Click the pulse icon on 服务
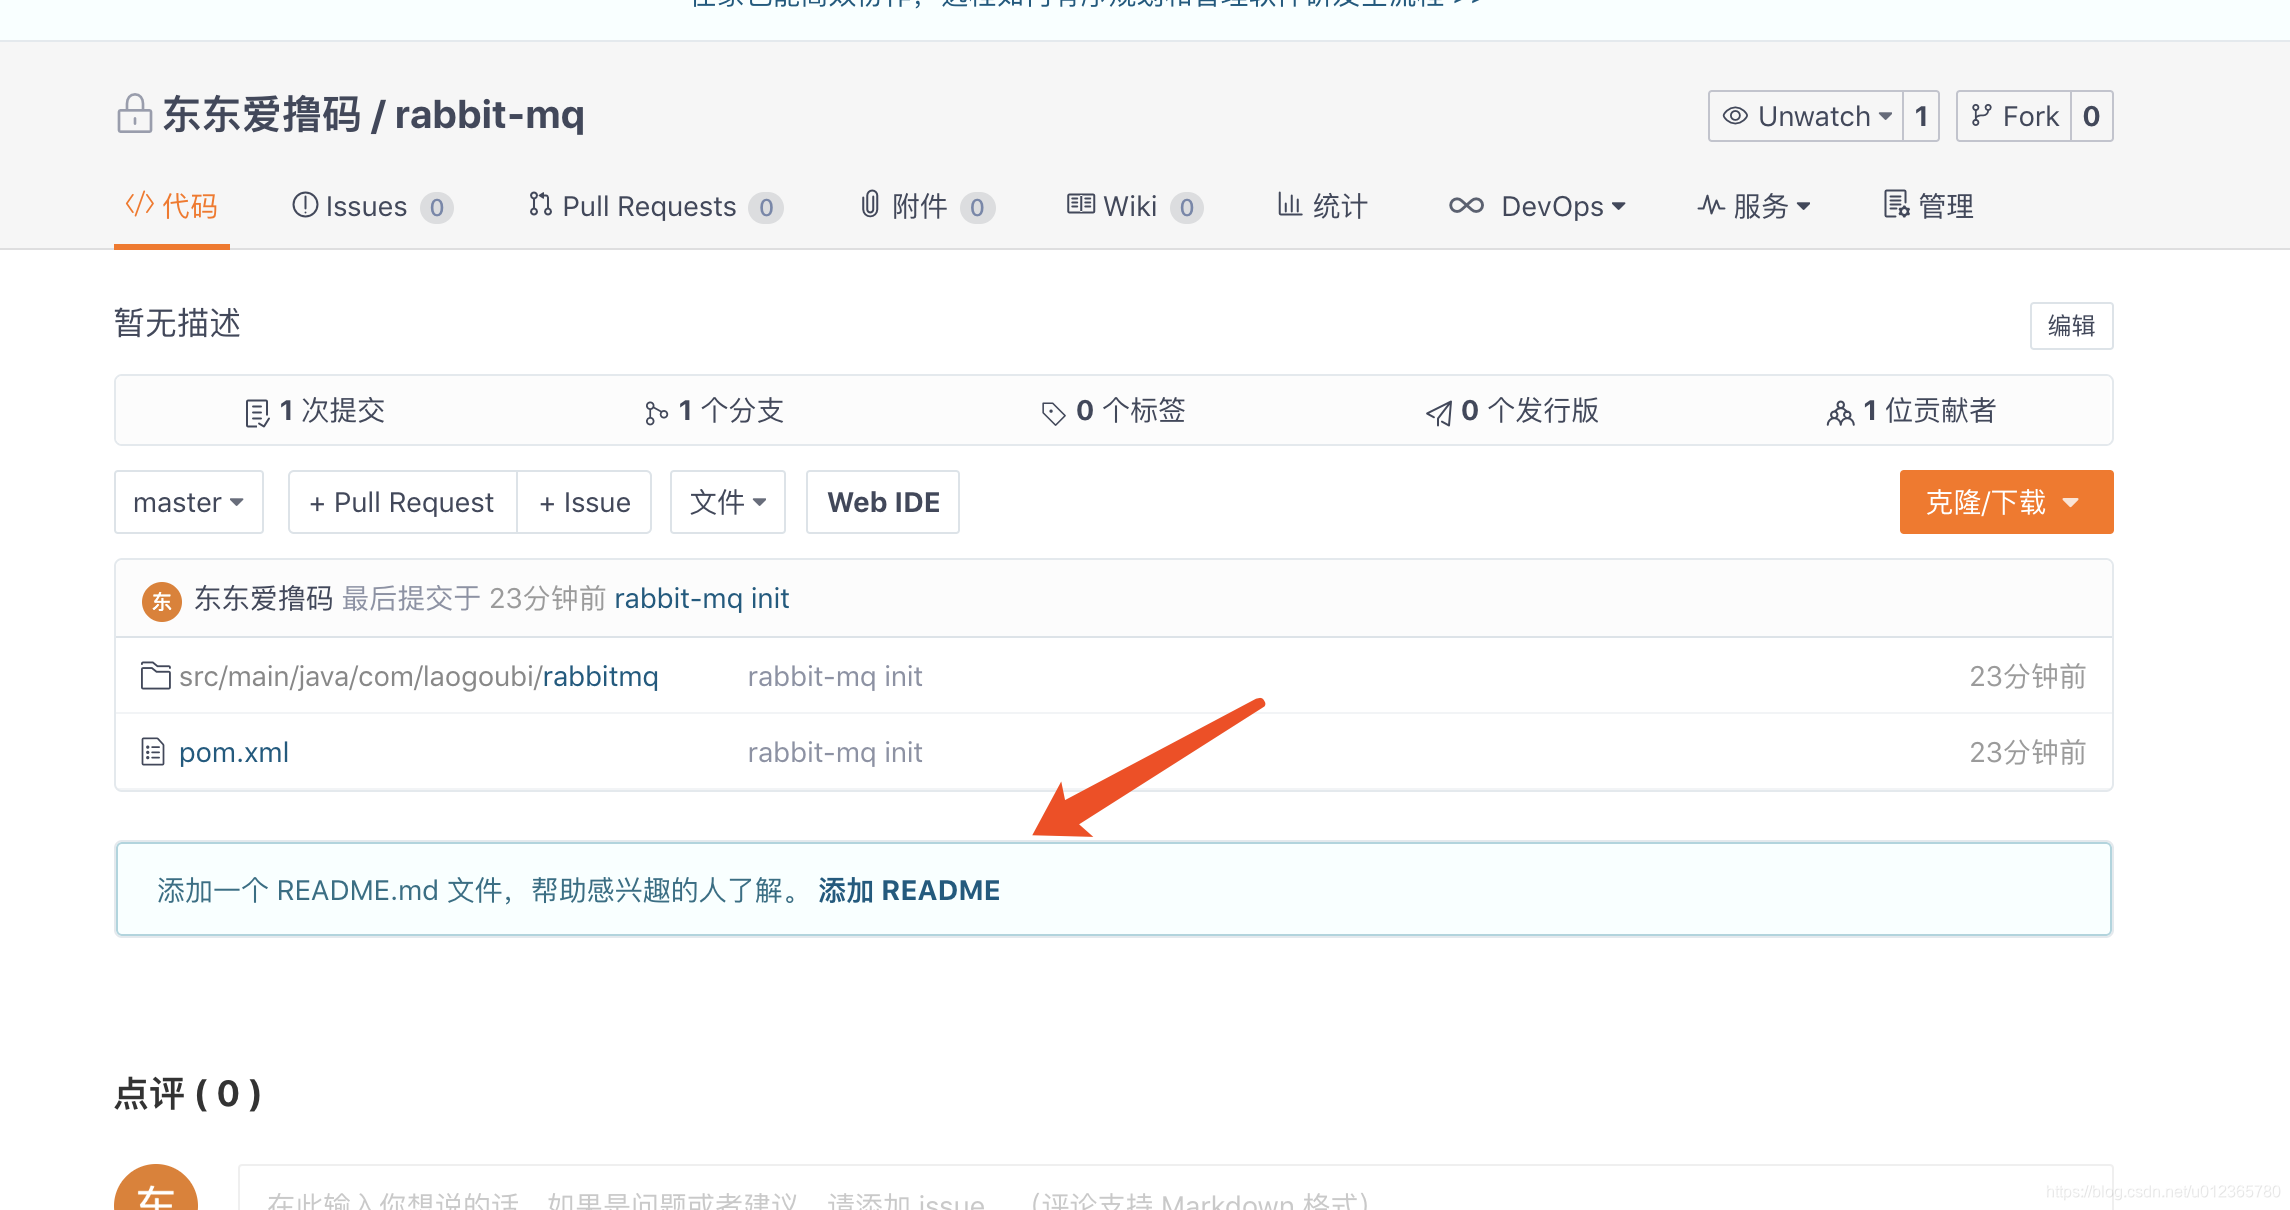 click(1711, 205)
